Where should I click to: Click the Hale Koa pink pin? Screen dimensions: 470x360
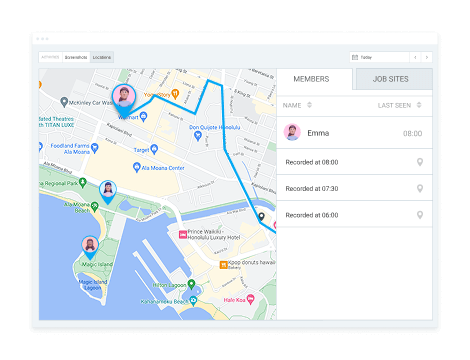coord(250,299)
